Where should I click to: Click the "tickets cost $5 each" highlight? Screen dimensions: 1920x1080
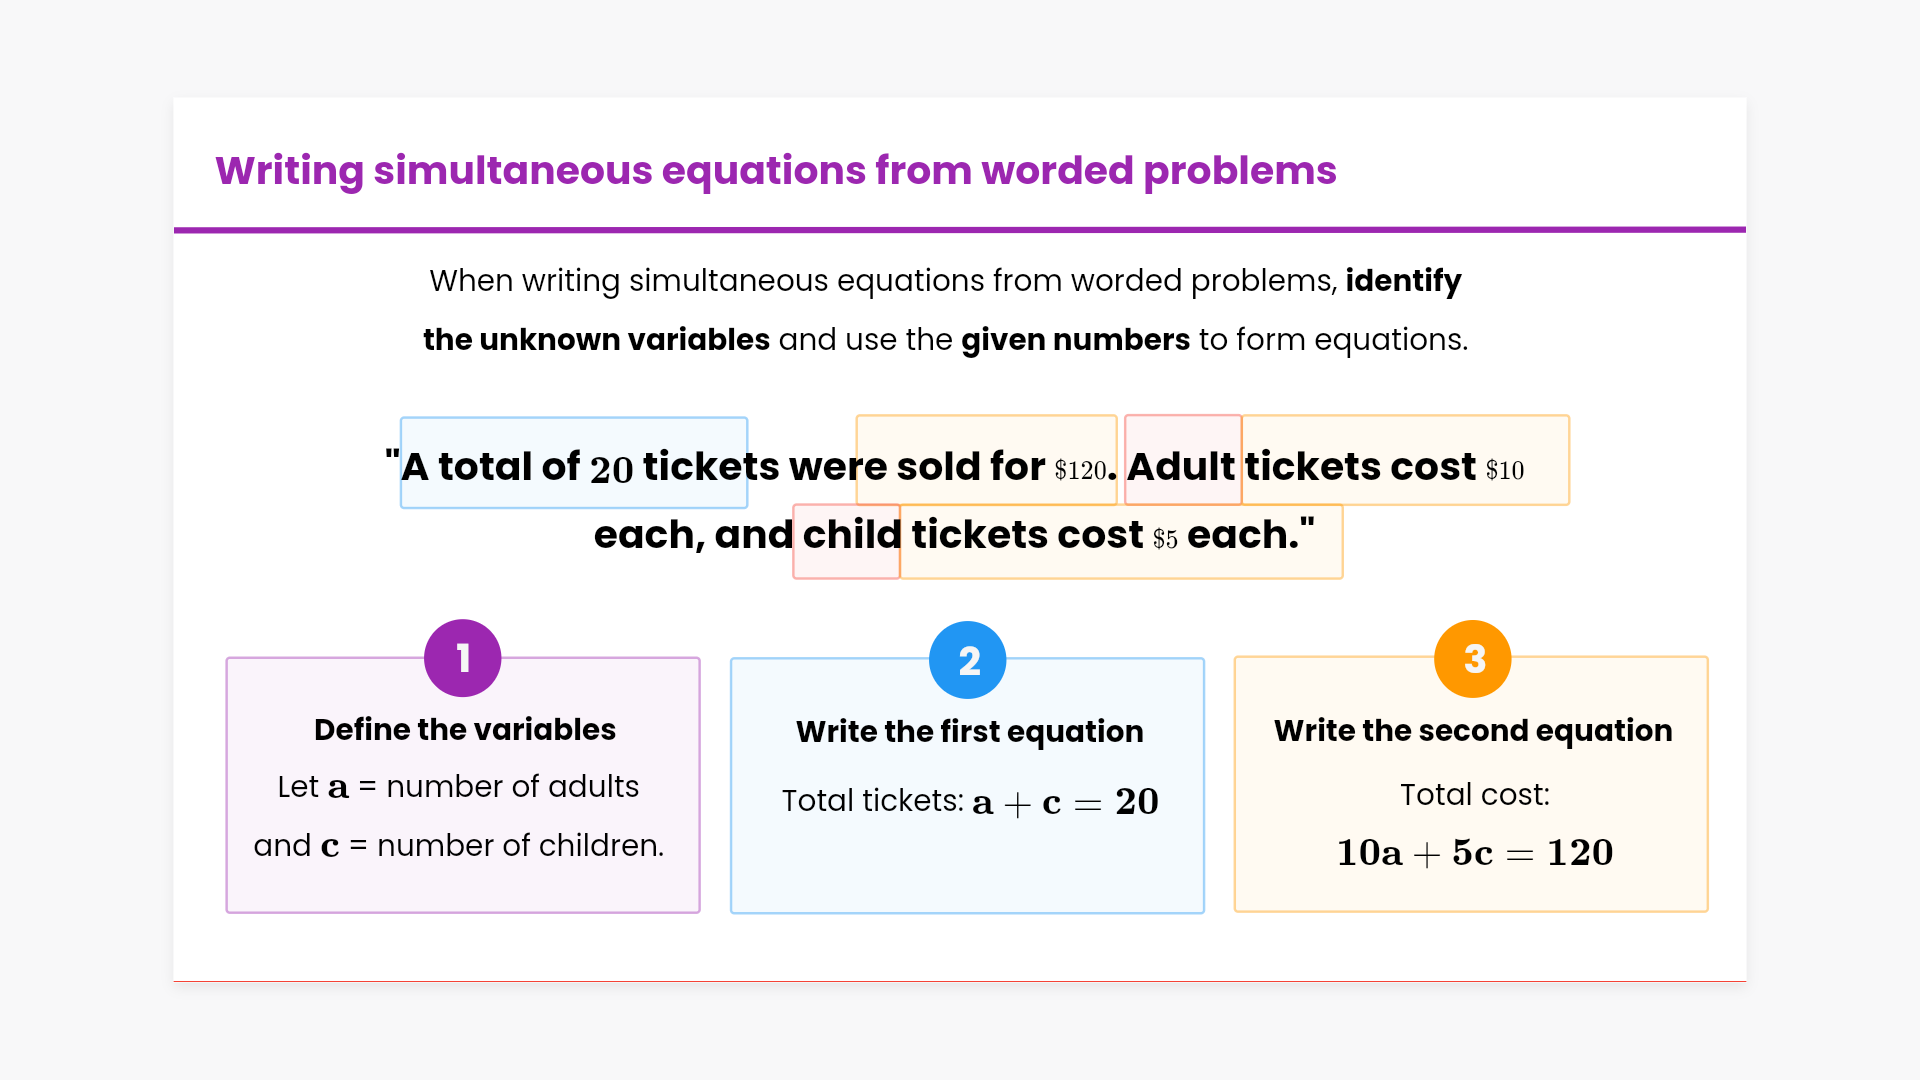1120,541
